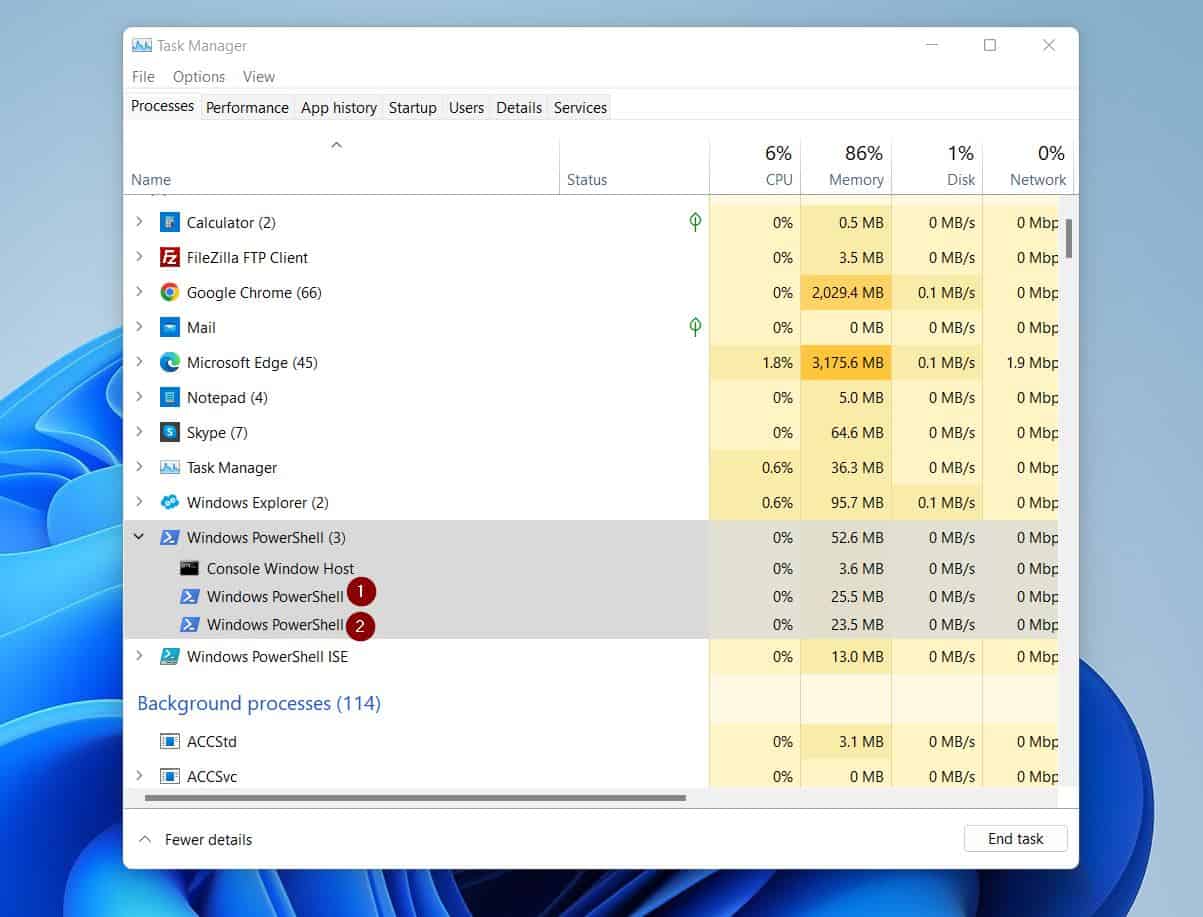Viewport: 1203px width, 917px height.
Task: Click the Calculator app icon
Action: tap(169, 222)
